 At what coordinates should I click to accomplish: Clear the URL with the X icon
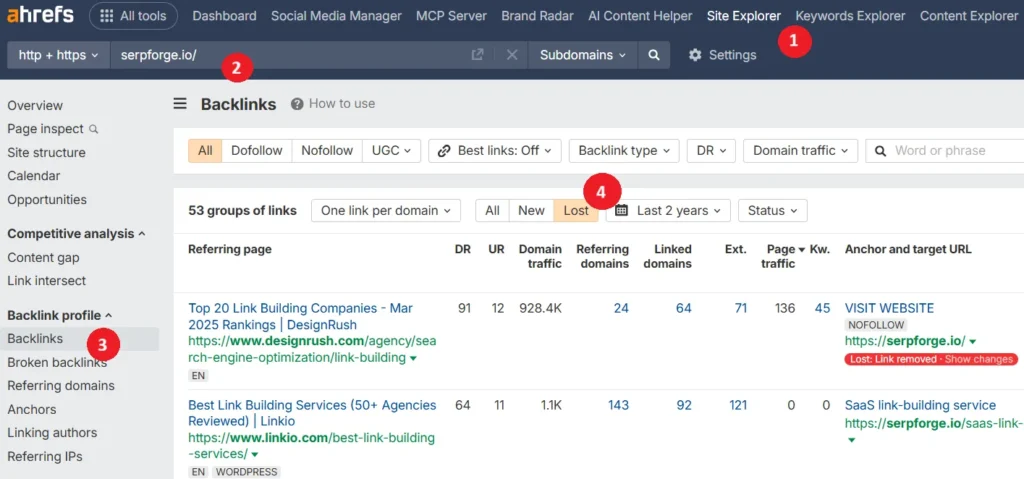coord(512,56)
